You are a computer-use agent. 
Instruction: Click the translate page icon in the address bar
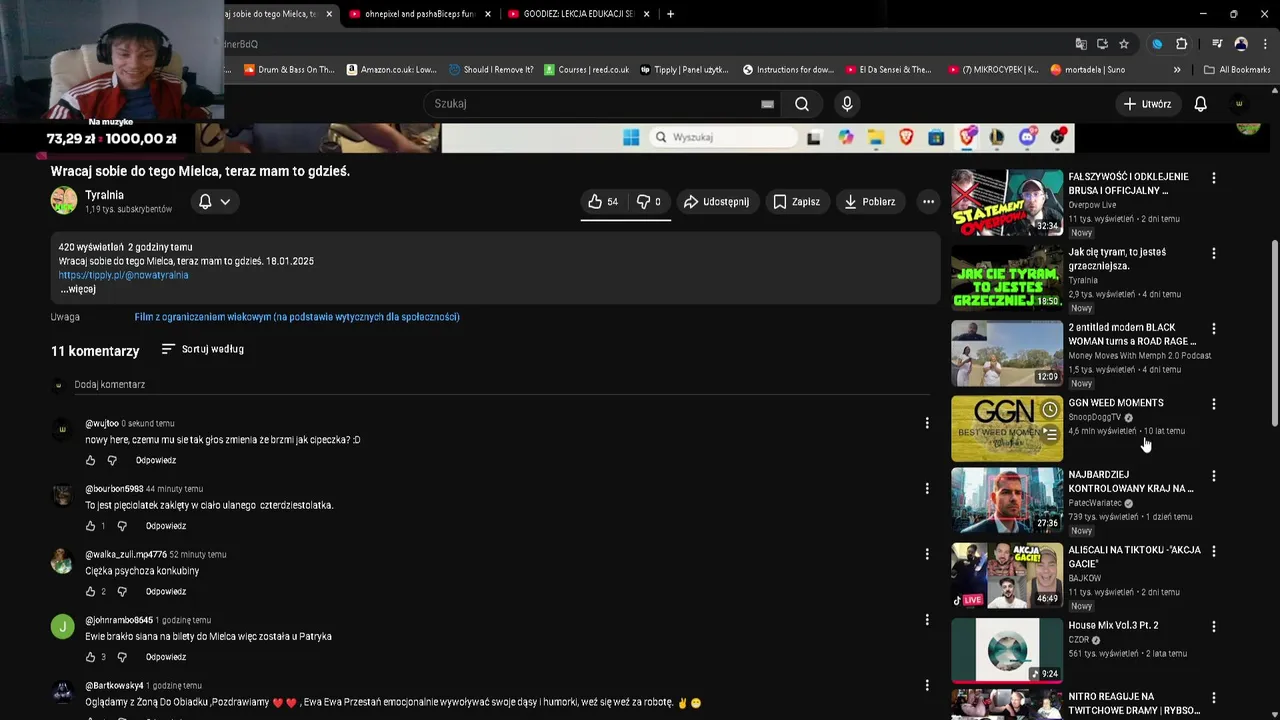click(1081, 44)
